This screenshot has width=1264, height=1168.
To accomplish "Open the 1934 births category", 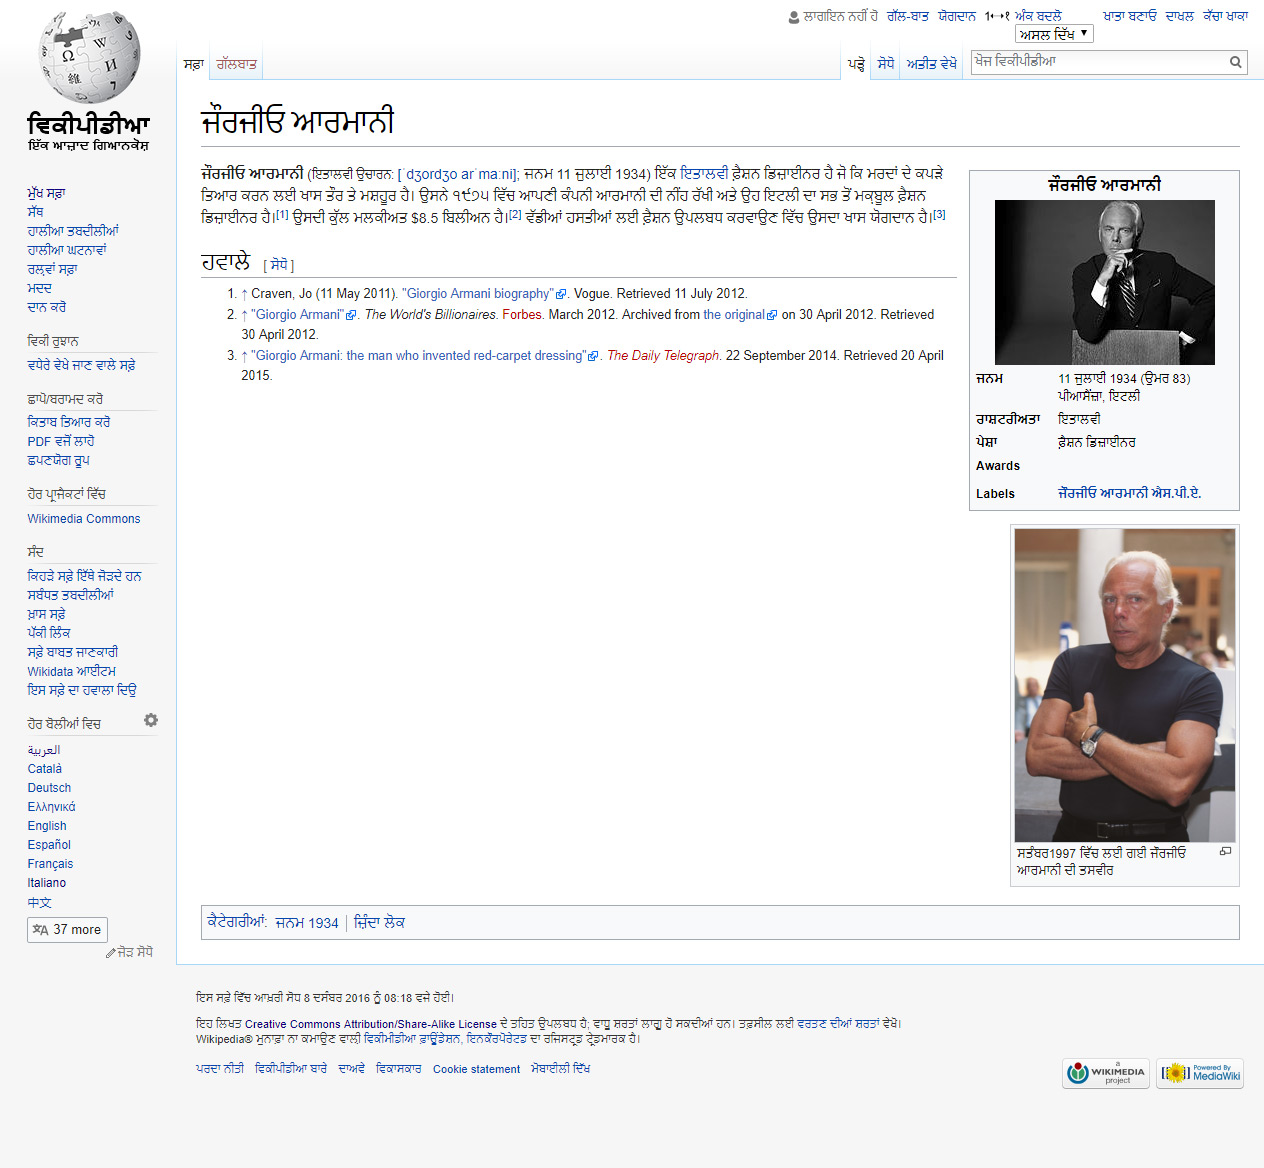I will coord(307,923).
